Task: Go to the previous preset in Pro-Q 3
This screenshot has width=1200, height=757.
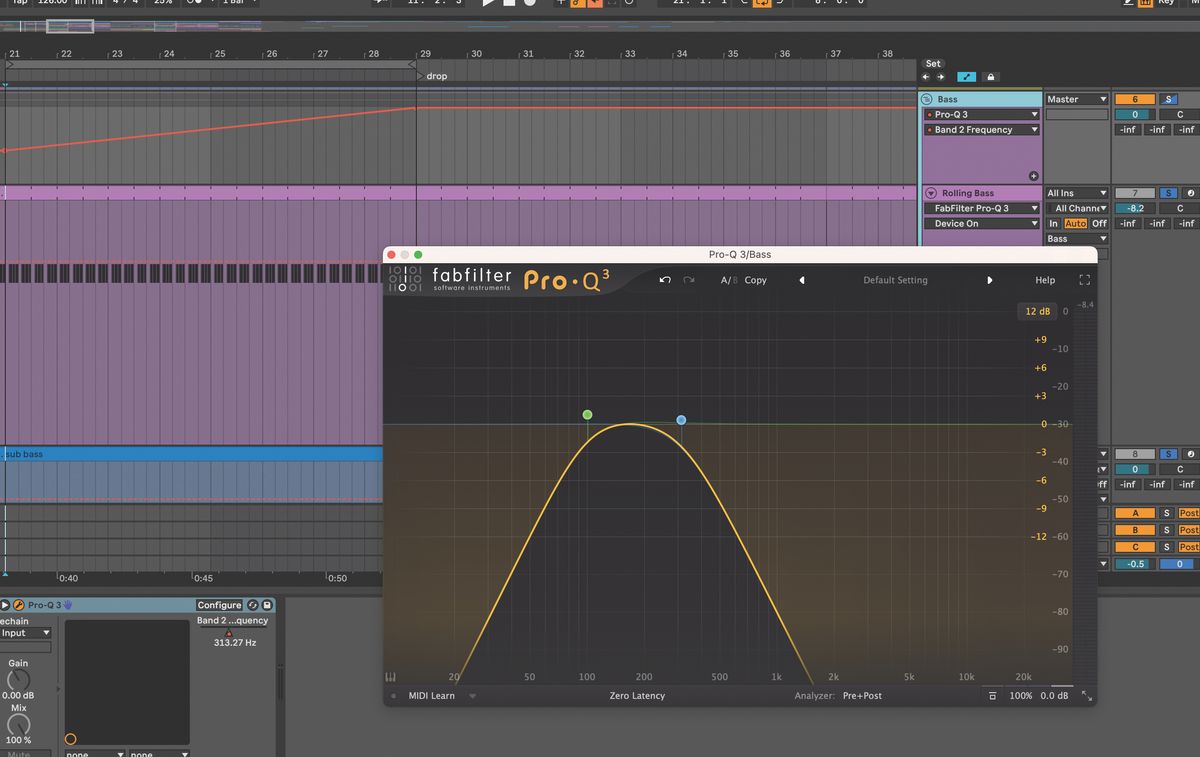Action: 802,280
